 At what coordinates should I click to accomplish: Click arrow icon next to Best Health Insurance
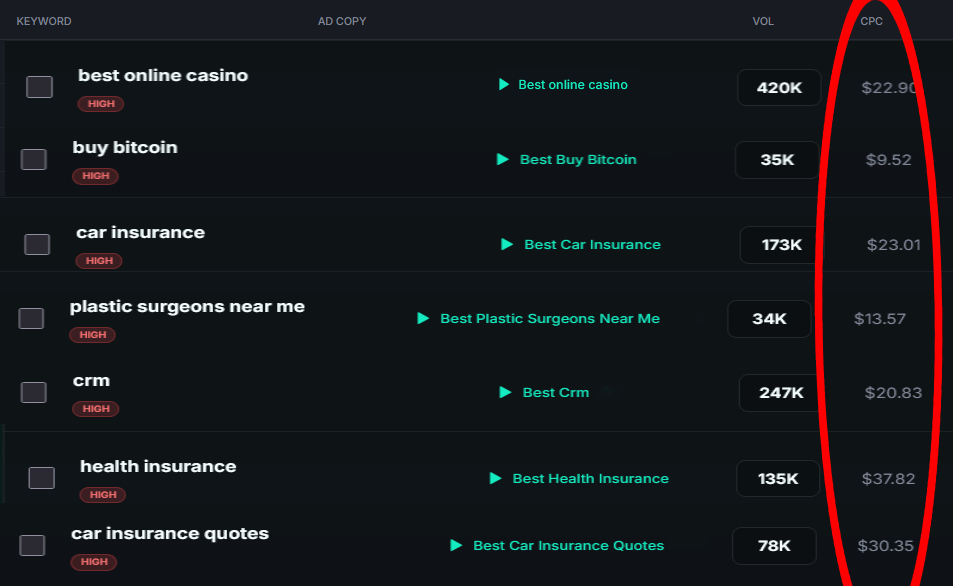495,478
